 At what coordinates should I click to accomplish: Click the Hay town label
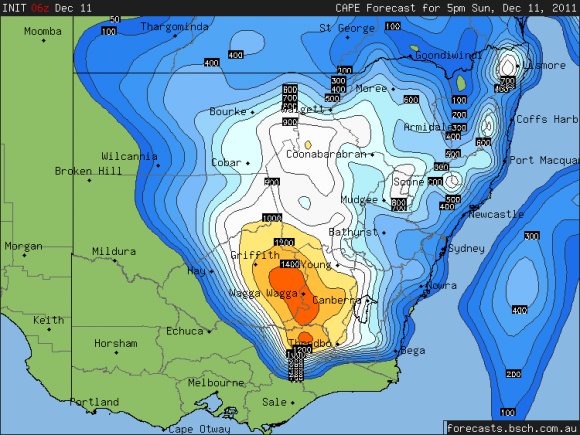tap(196, 271)
